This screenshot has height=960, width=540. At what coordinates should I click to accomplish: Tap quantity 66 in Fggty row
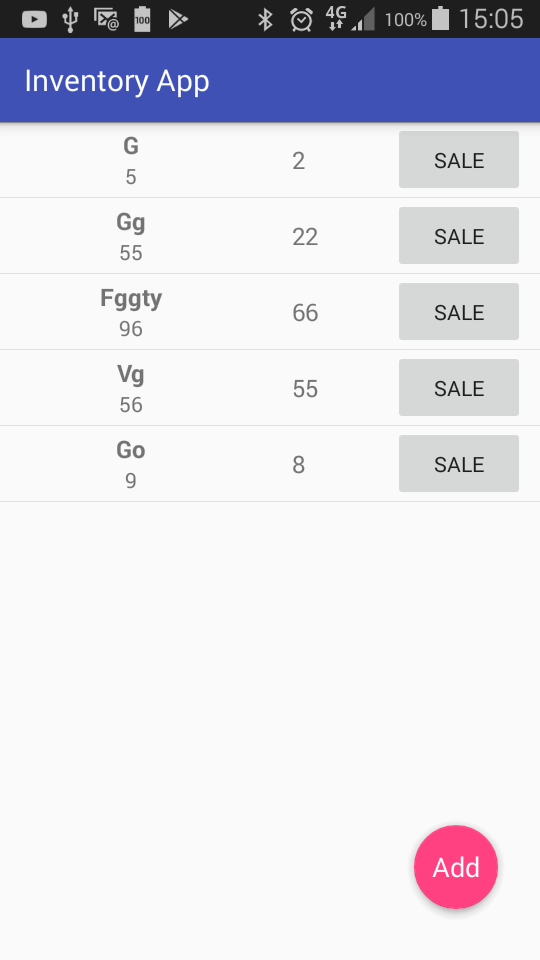click(305, 313)
